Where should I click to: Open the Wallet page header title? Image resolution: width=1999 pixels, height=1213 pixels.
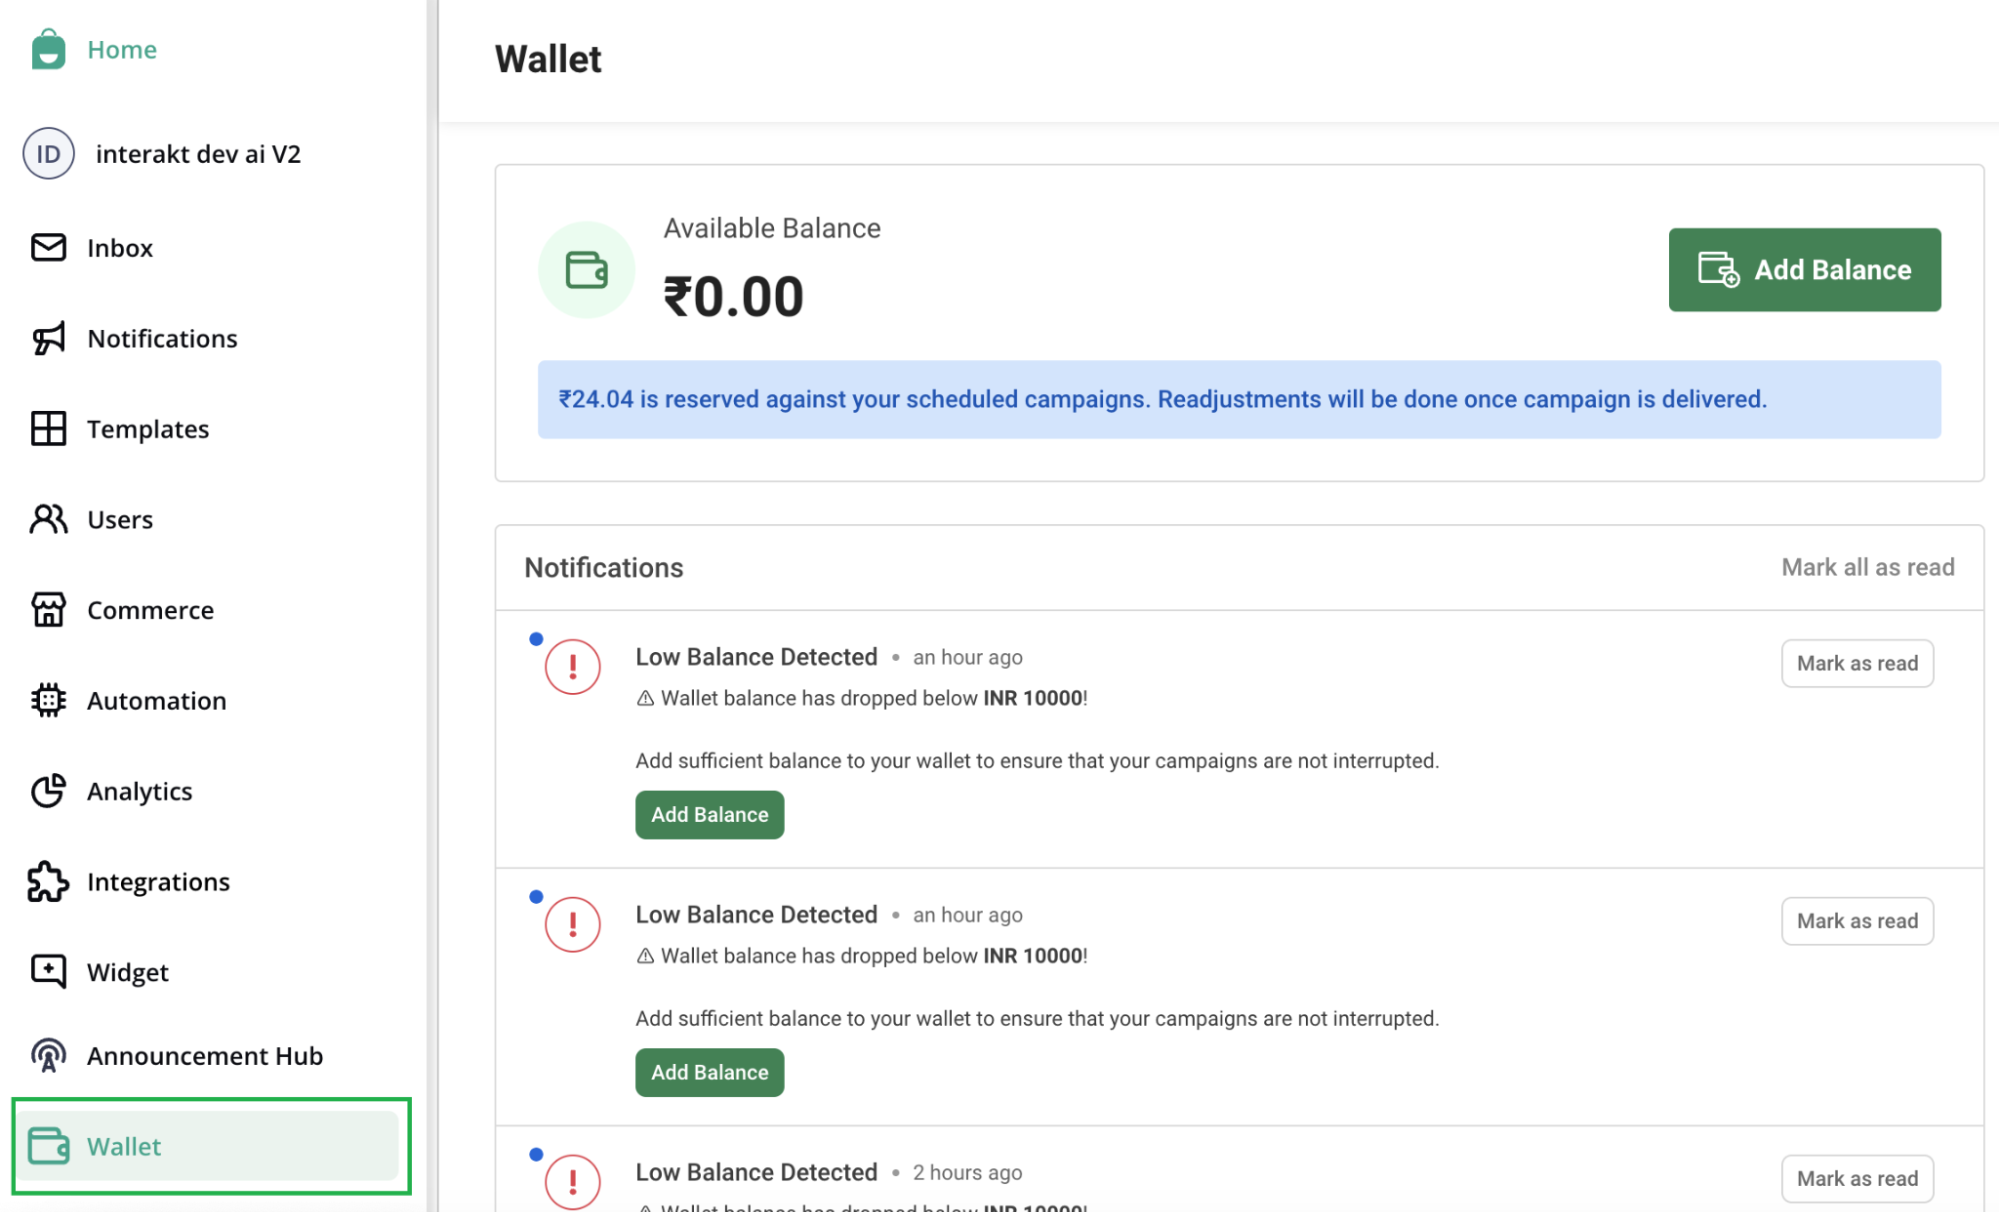tap(548, 59)
